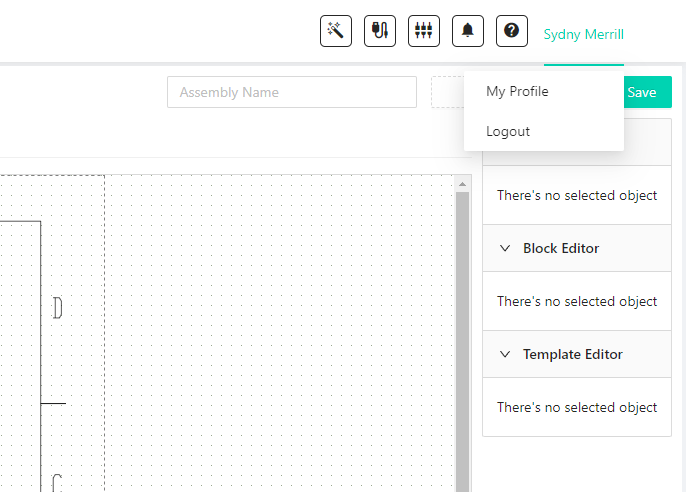Open help question mark icon
Image resolution: width=686 pixels, height=492 pixels.
[511, 31]
